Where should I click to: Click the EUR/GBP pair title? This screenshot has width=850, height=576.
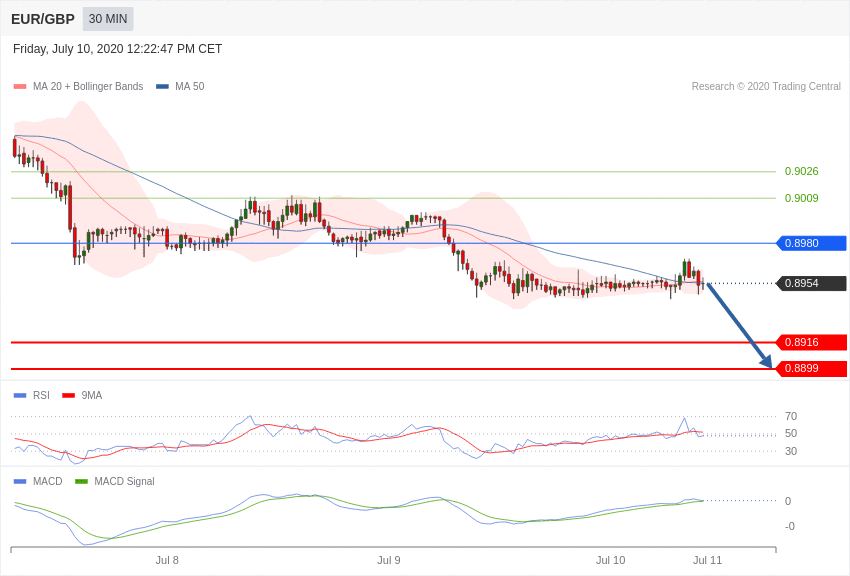coord(43,20)
